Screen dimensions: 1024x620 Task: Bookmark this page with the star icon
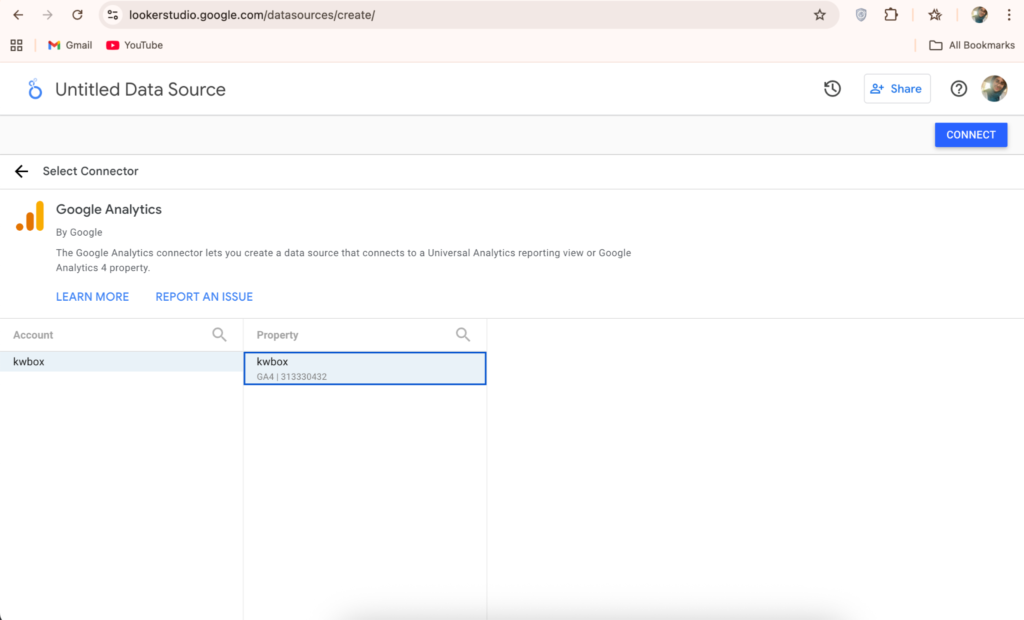(819, 15)
